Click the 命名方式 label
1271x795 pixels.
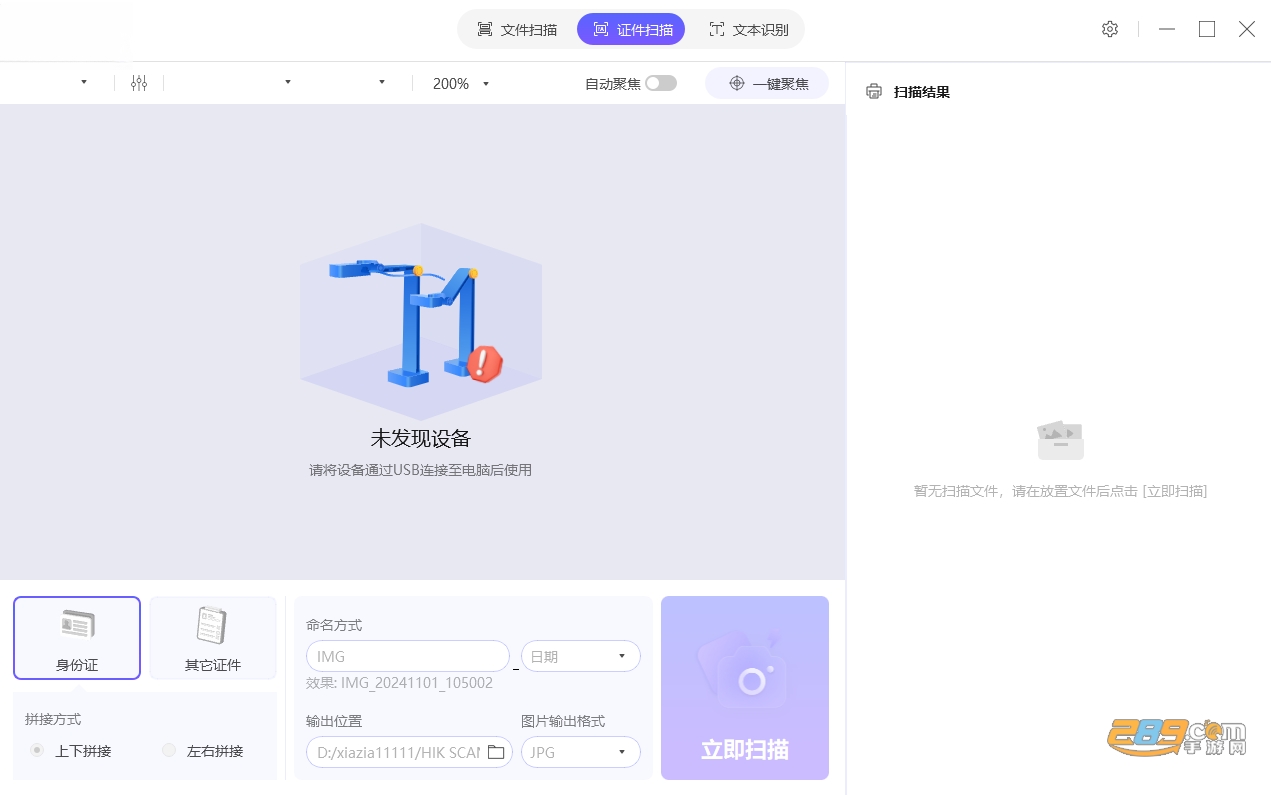coord(334,625)
